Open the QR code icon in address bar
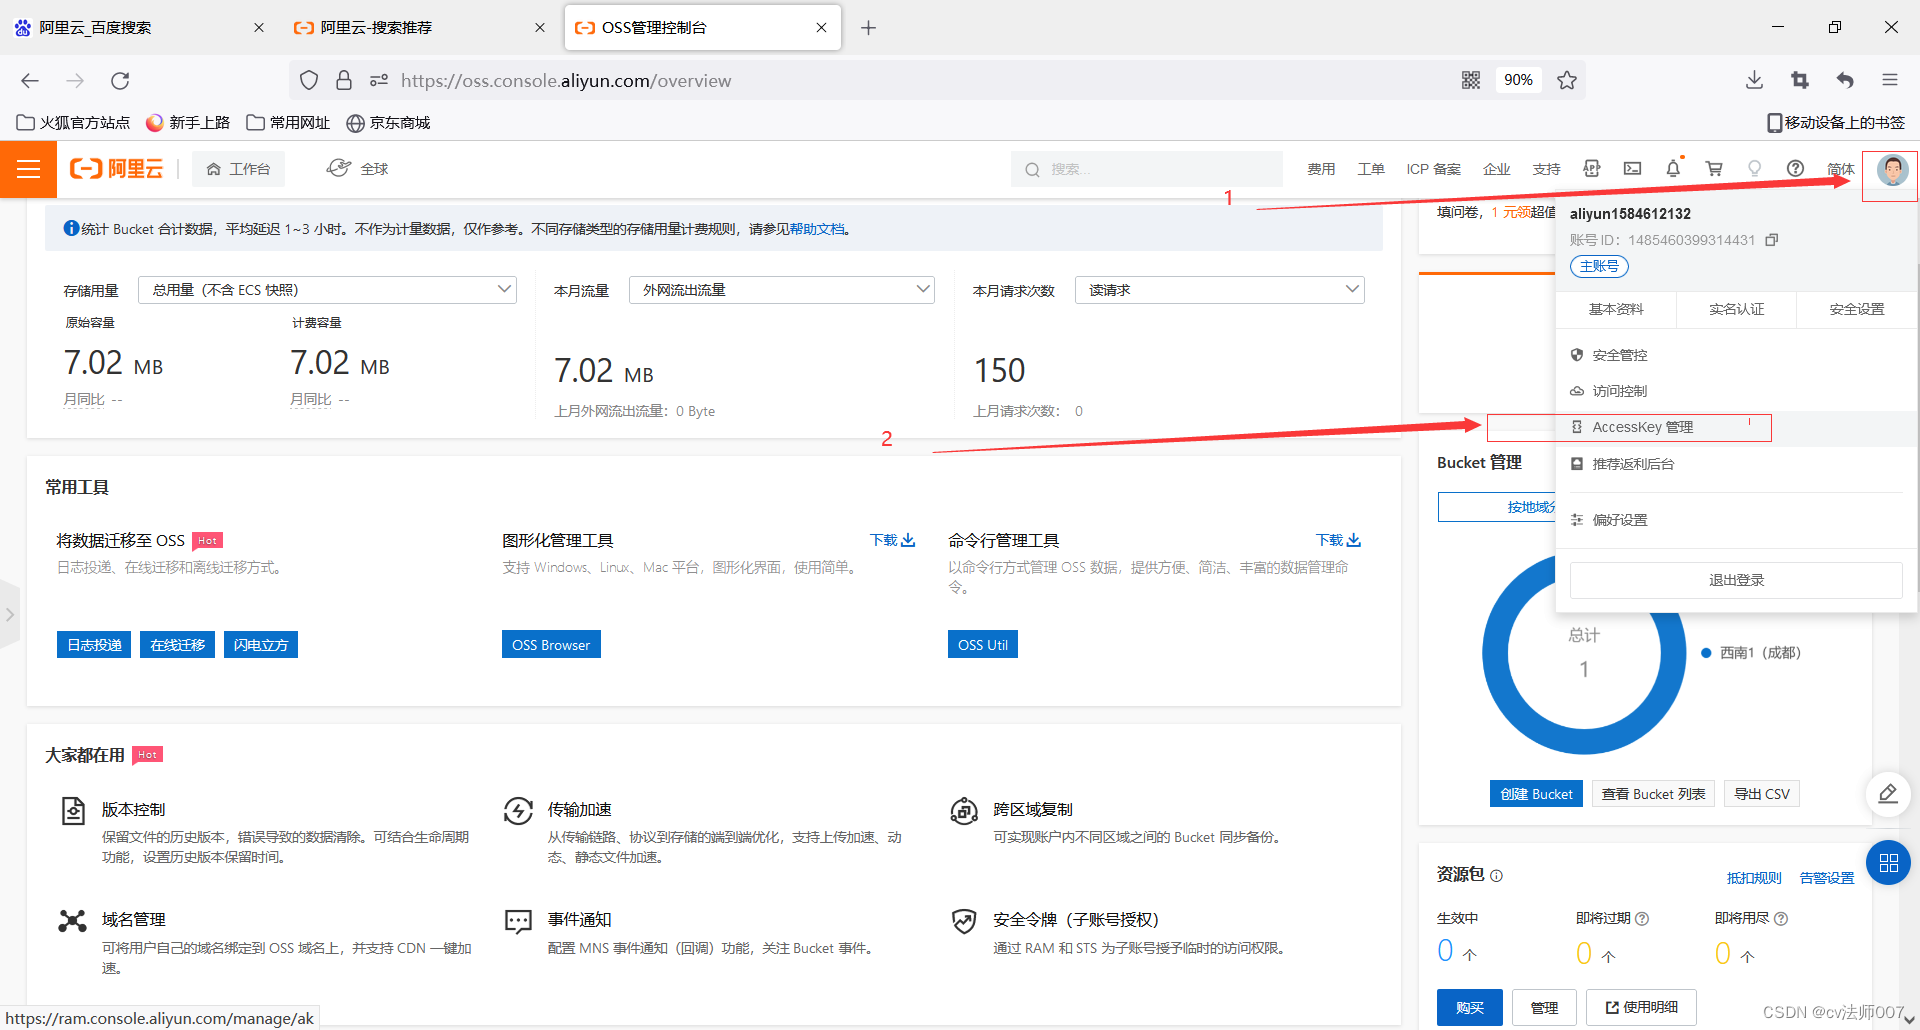Screen dimensions: 1920x1030 pyautogui.click(x=1470, y=80)
